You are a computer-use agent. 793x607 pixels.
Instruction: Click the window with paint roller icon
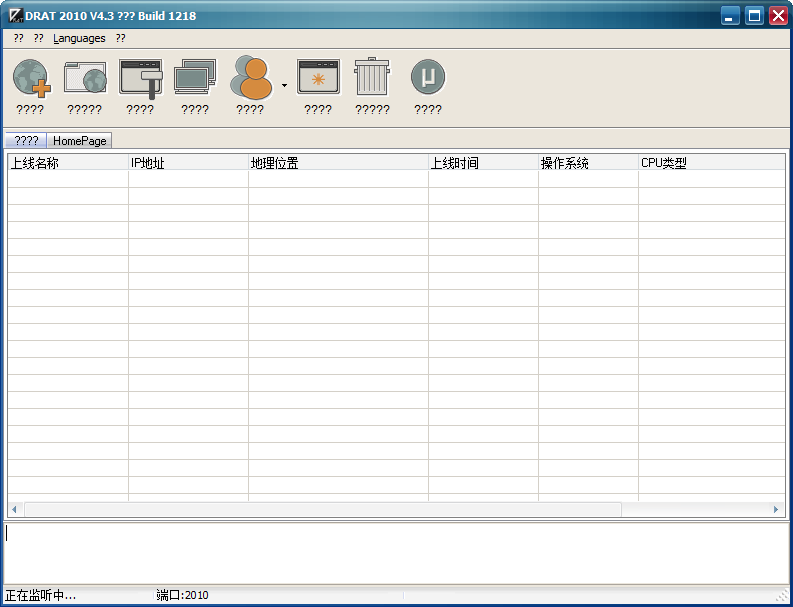(x=140, y=78)
